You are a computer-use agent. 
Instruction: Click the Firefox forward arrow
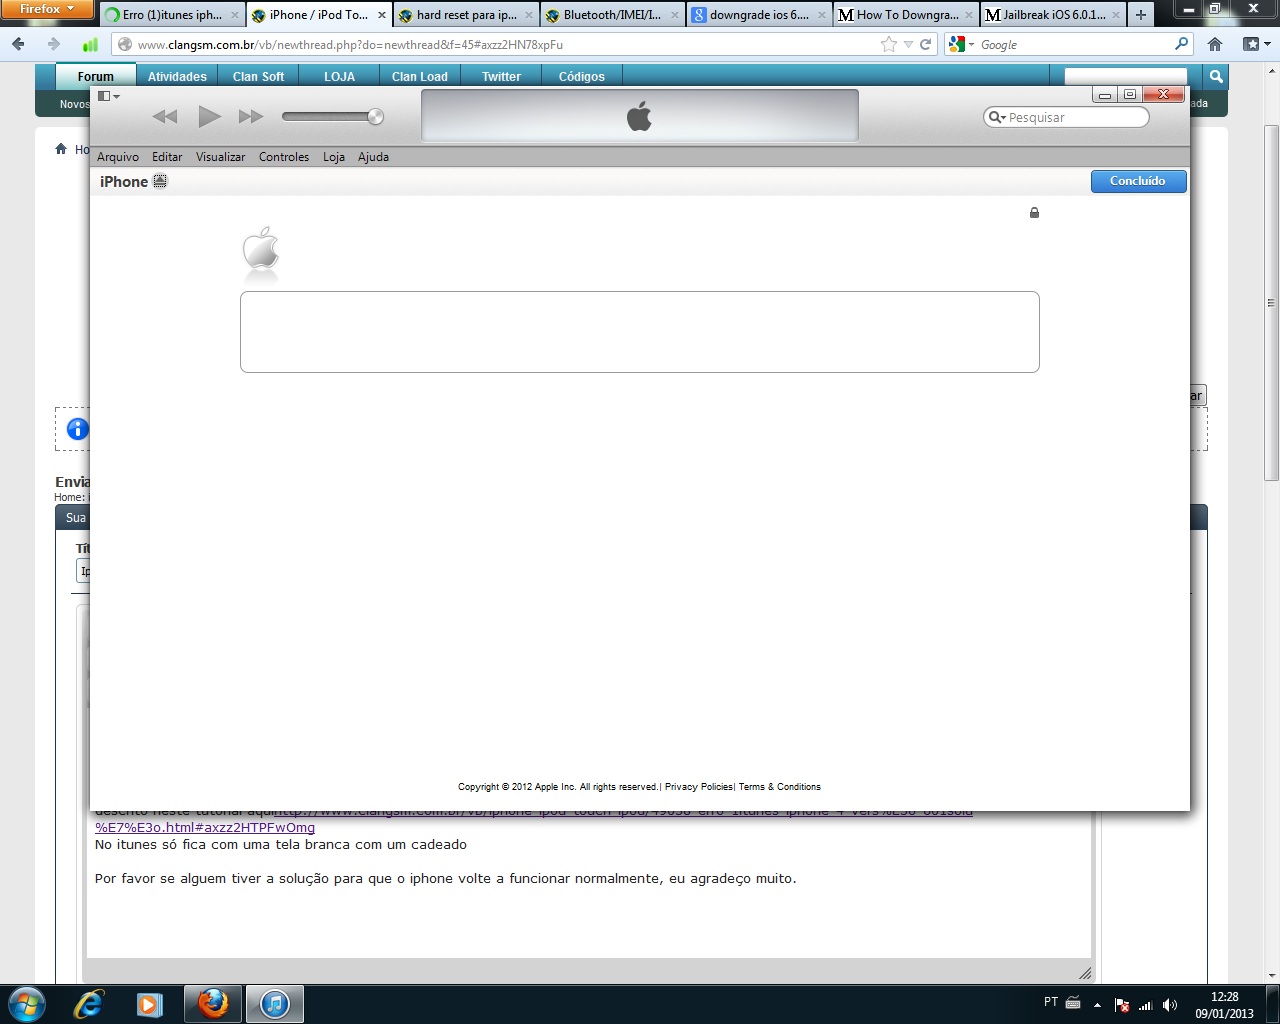click(53, 44)
